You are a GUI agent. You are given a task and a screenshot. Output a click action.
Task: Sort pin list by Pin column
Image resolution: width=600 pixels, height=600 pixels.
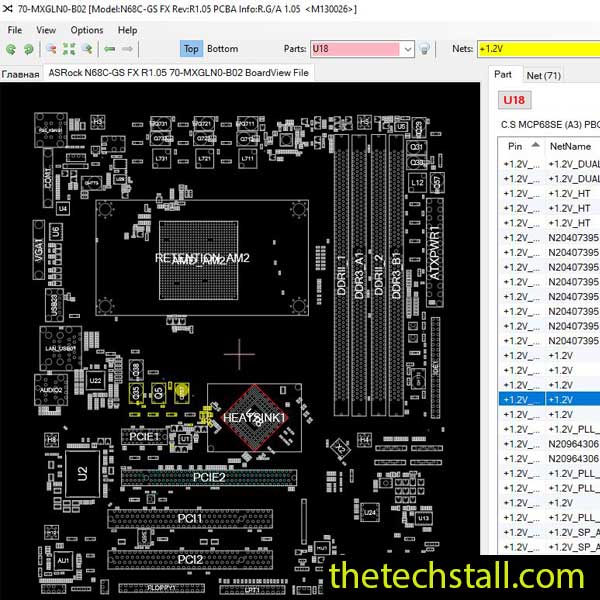tap(521, 145)
